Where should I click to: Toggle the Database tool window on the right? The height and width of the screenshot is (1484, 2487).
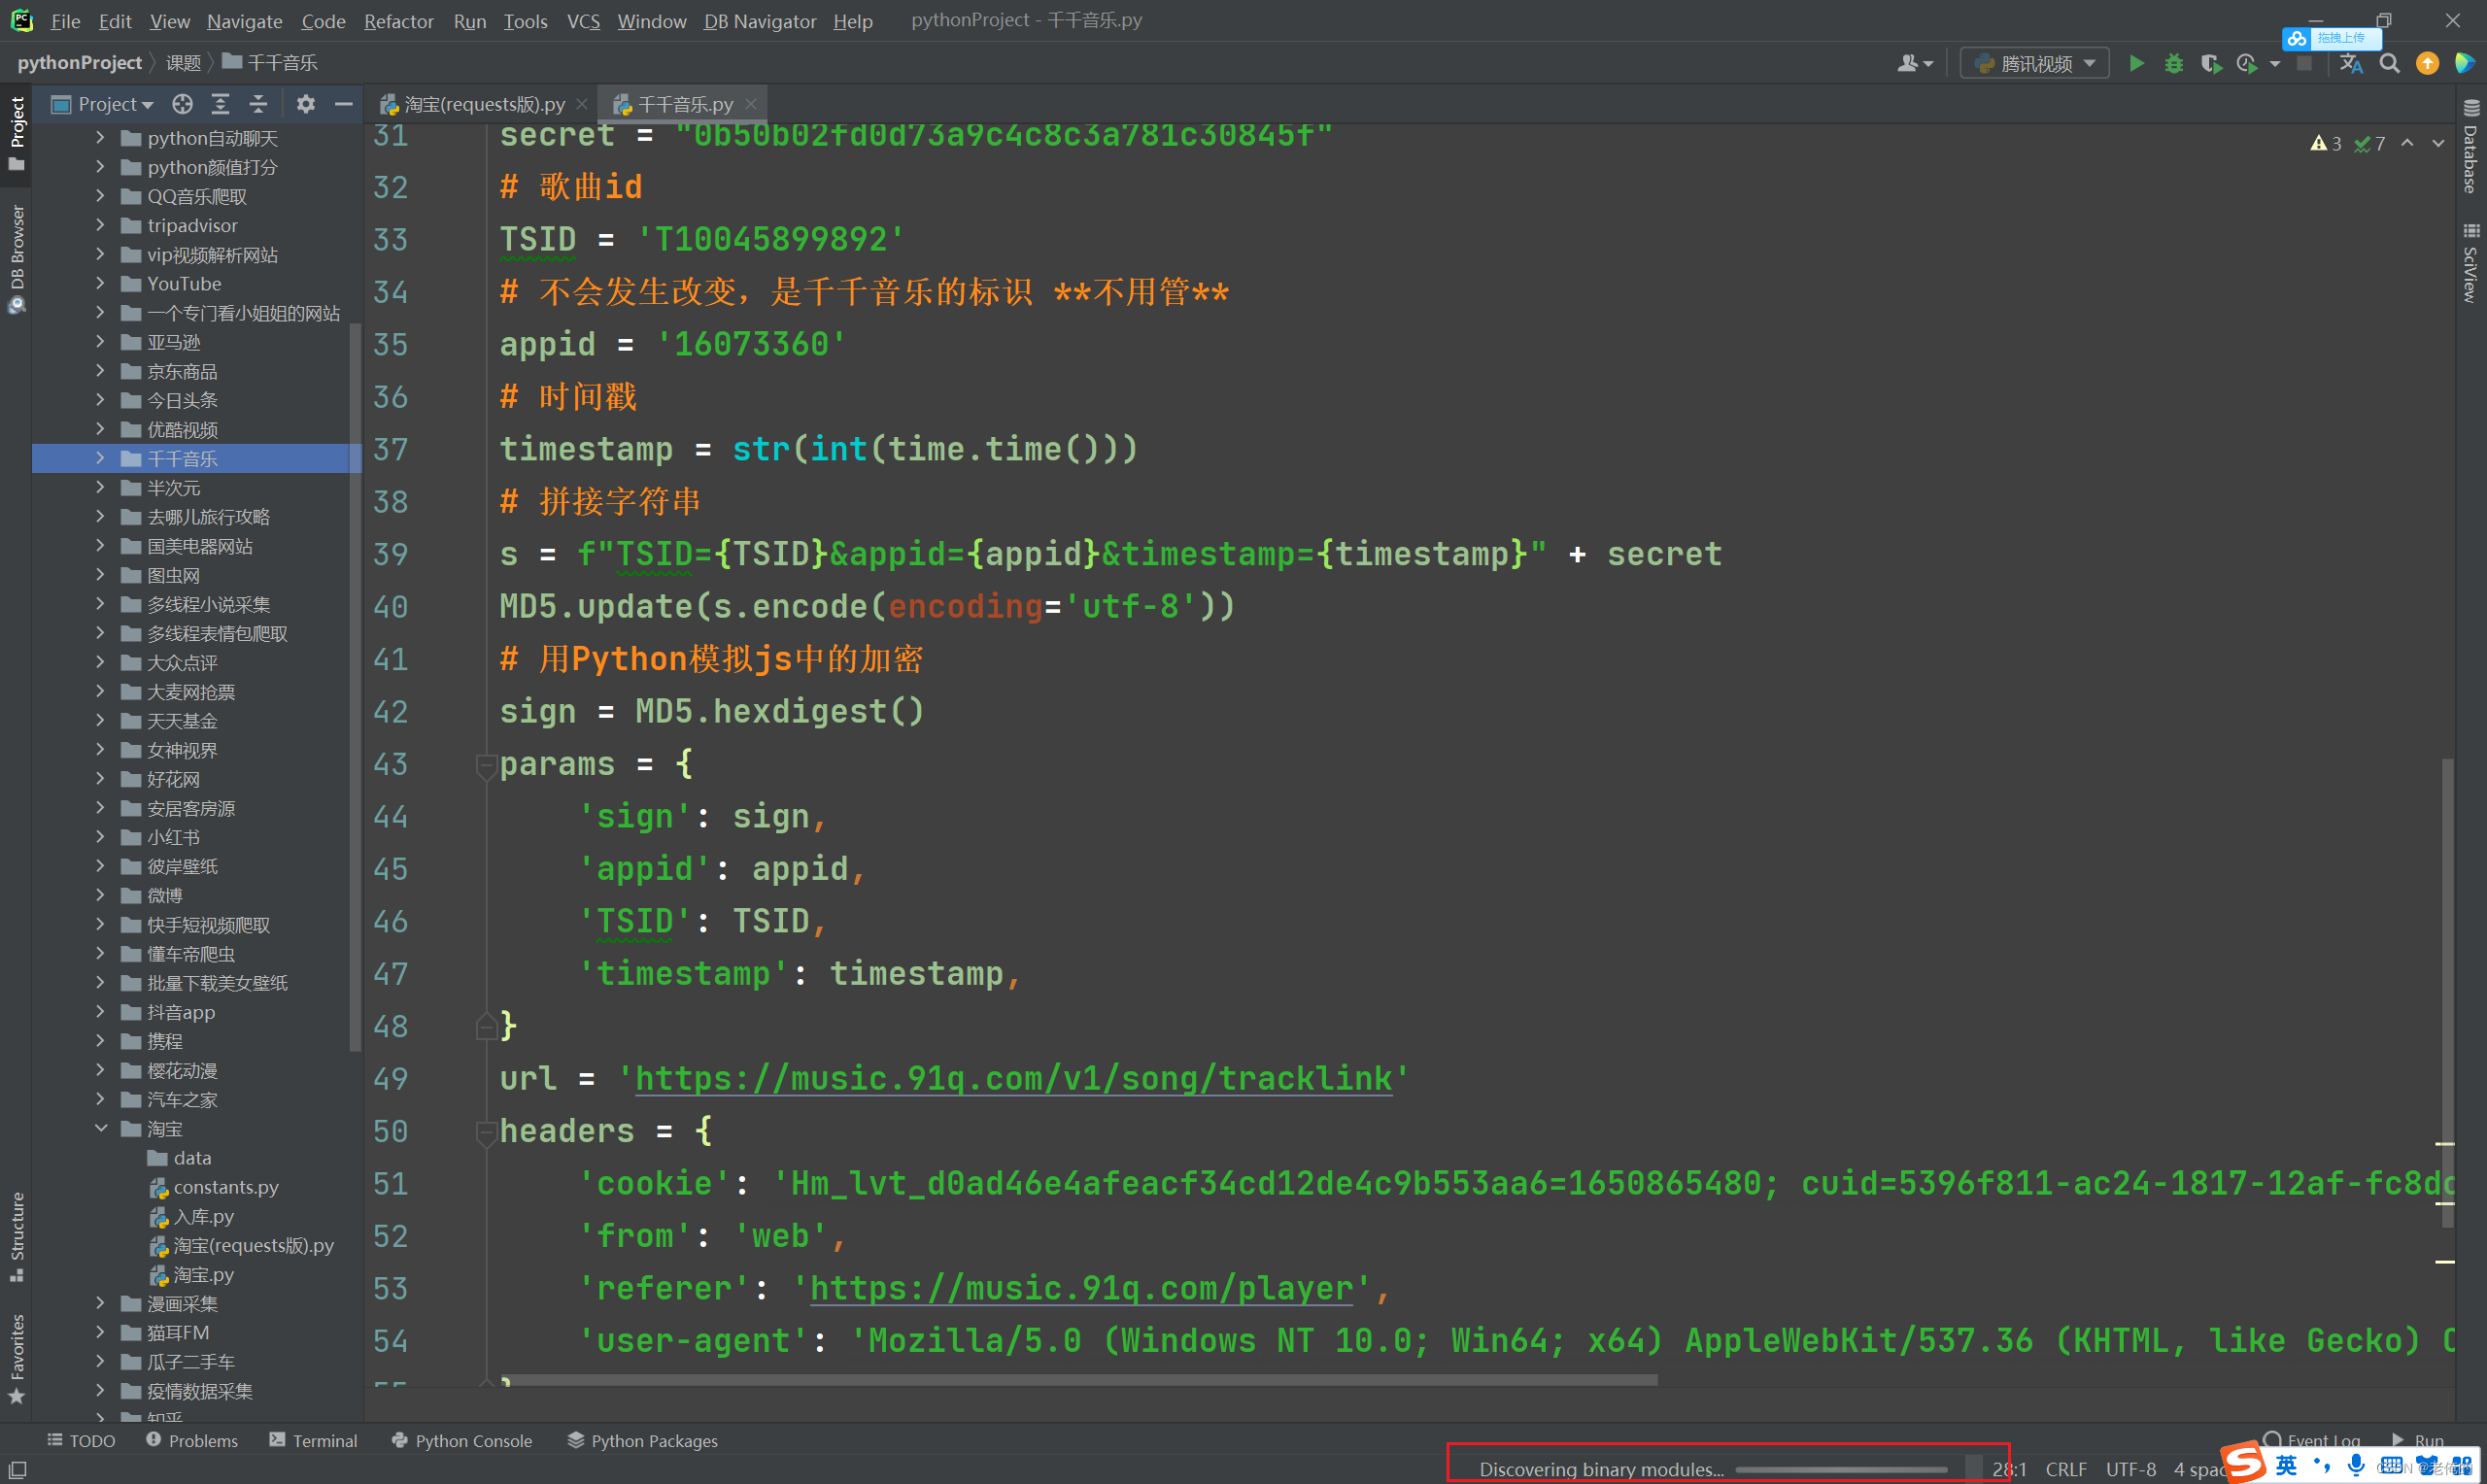click(2472, 160)
